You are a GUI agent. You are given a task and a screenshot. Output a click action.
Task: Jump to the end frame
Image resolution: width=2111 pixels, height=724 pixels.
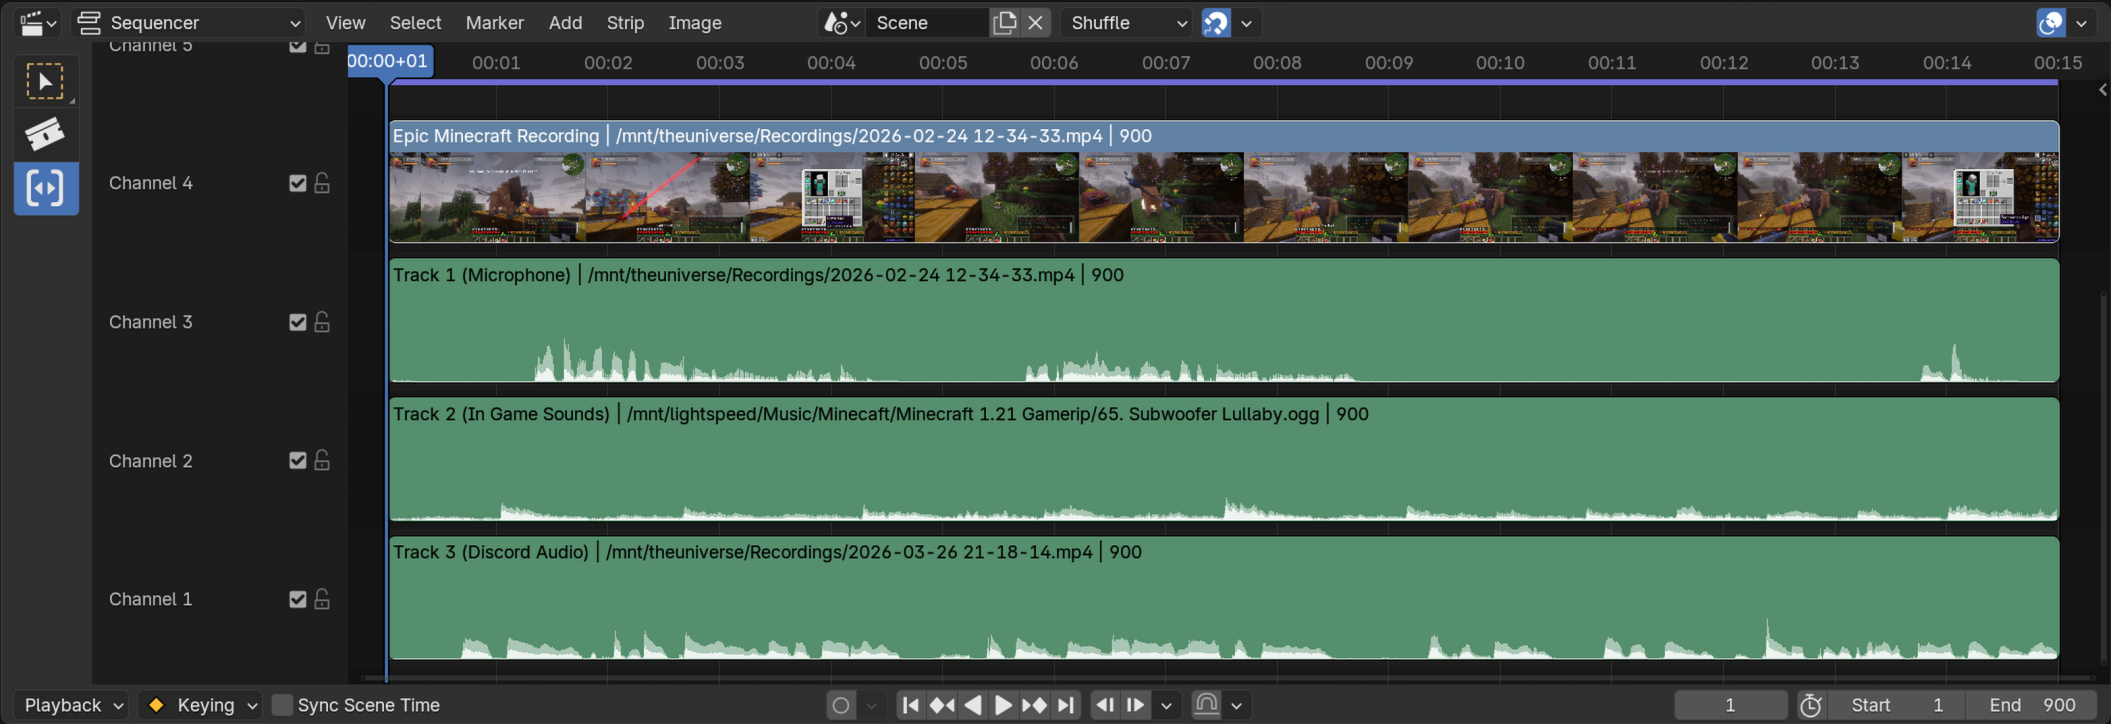point(1065,705)
